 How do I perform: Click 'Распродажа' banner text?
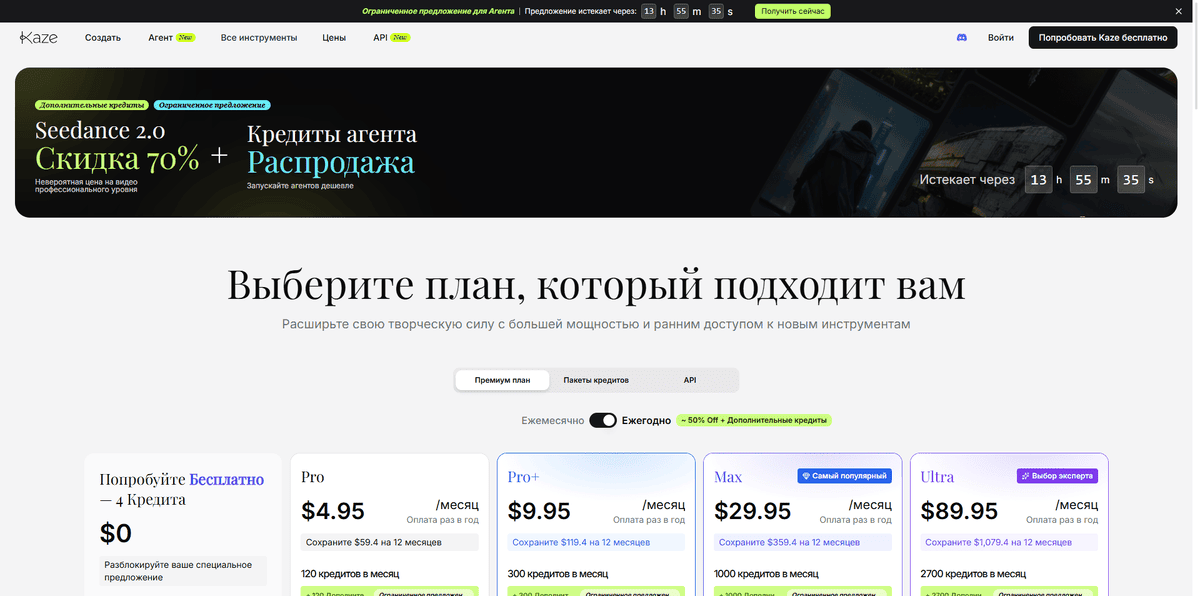pyautogui.click(x=330, y=161)
